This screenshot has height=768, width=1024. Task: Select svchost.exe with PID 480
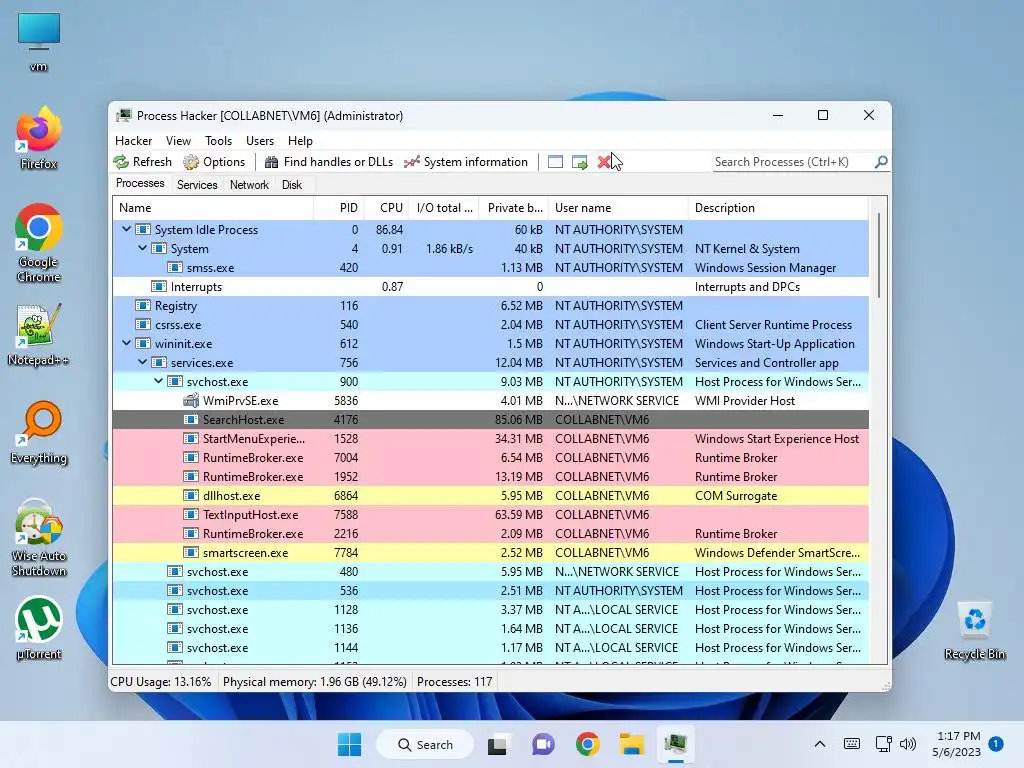click(x=490, y=571)
